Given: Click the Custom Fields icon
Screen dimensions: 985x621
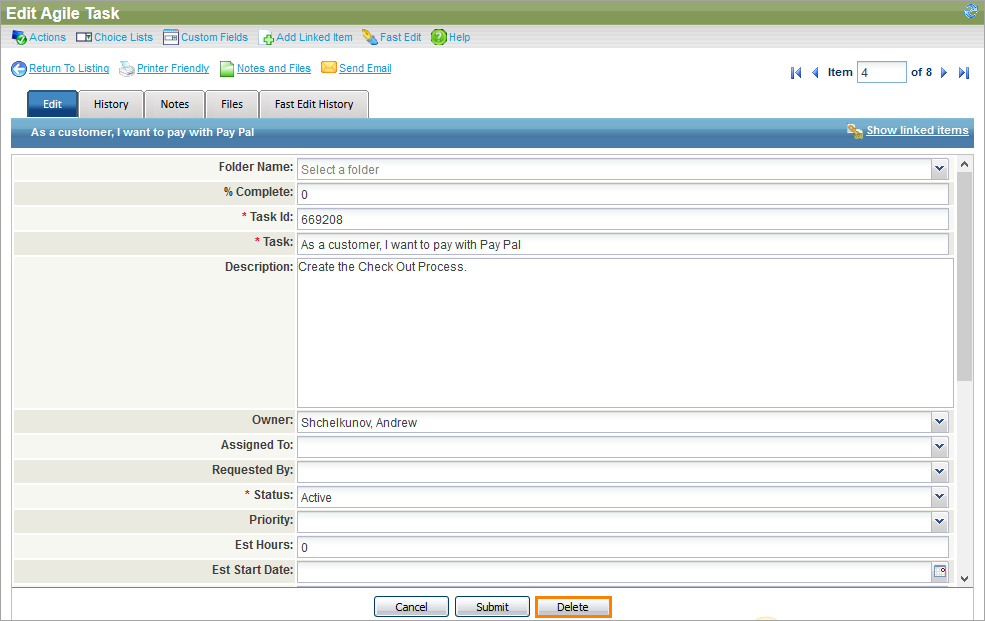Looking at the screenshot, I should pyautogui.click(x=170, y=38).
